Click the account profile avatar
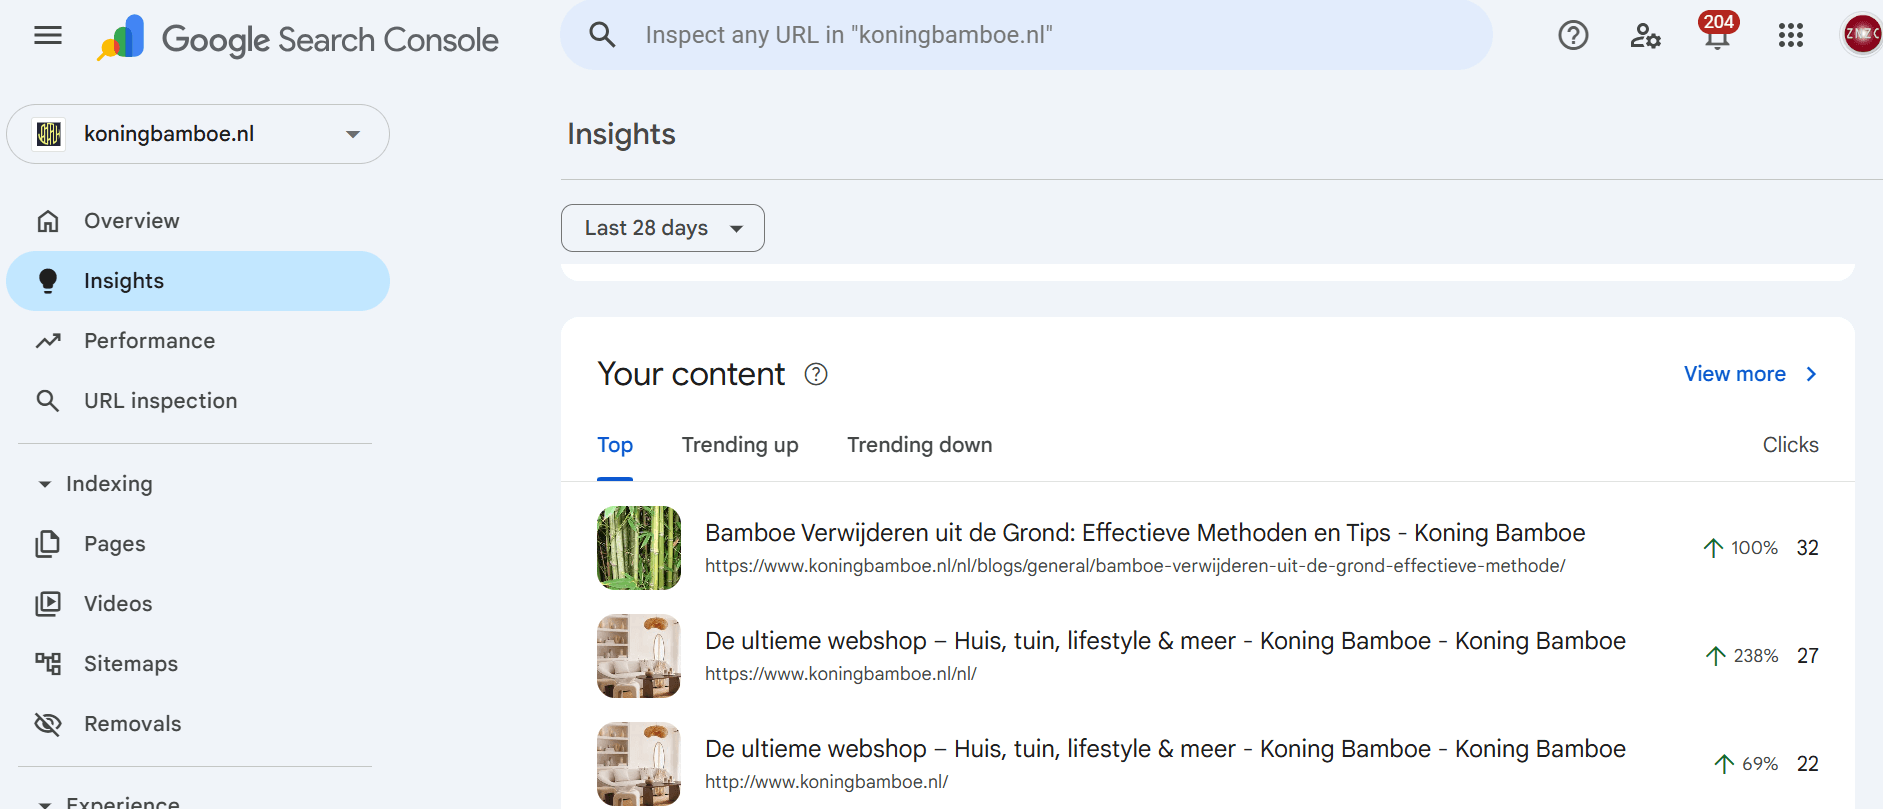Image resolution: width=1883 pixels, height=809 pixels. tap(1860, 35)
